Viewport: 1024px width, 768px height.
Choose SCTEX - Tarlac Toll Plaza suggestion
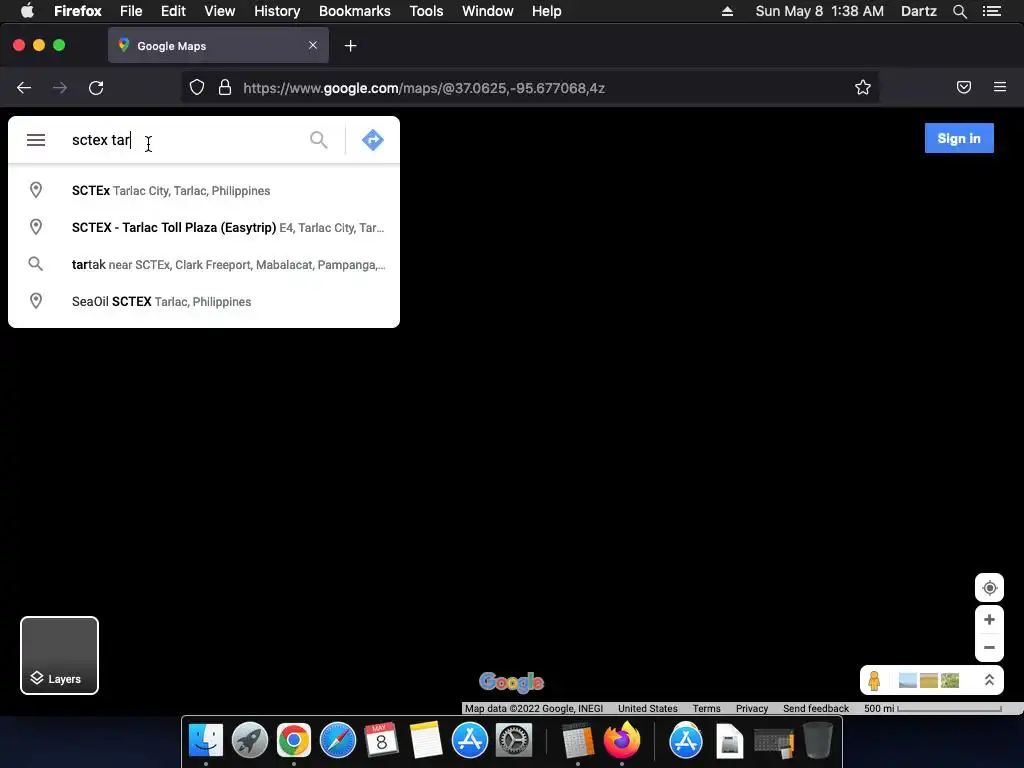coord(204,227)
